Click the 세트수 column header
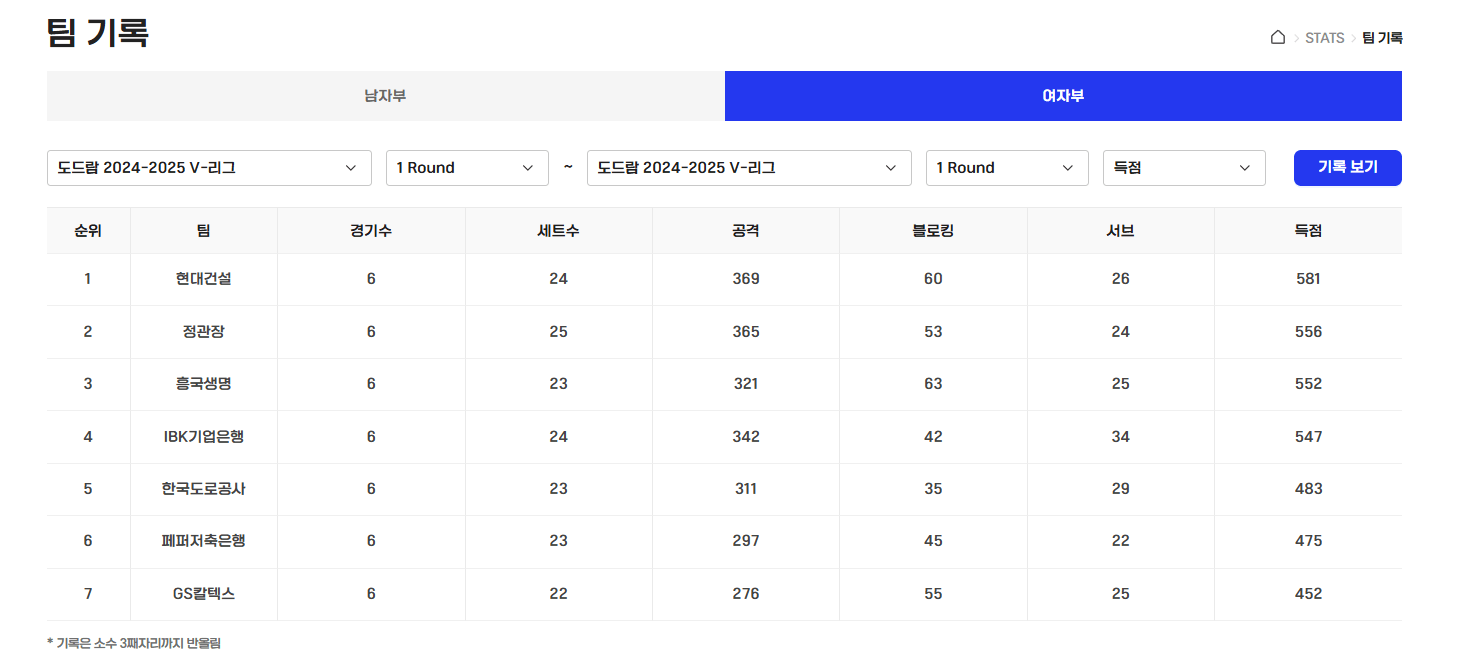Image resolution: width=1463 pixels, height=659 pixels. (558, 231)
